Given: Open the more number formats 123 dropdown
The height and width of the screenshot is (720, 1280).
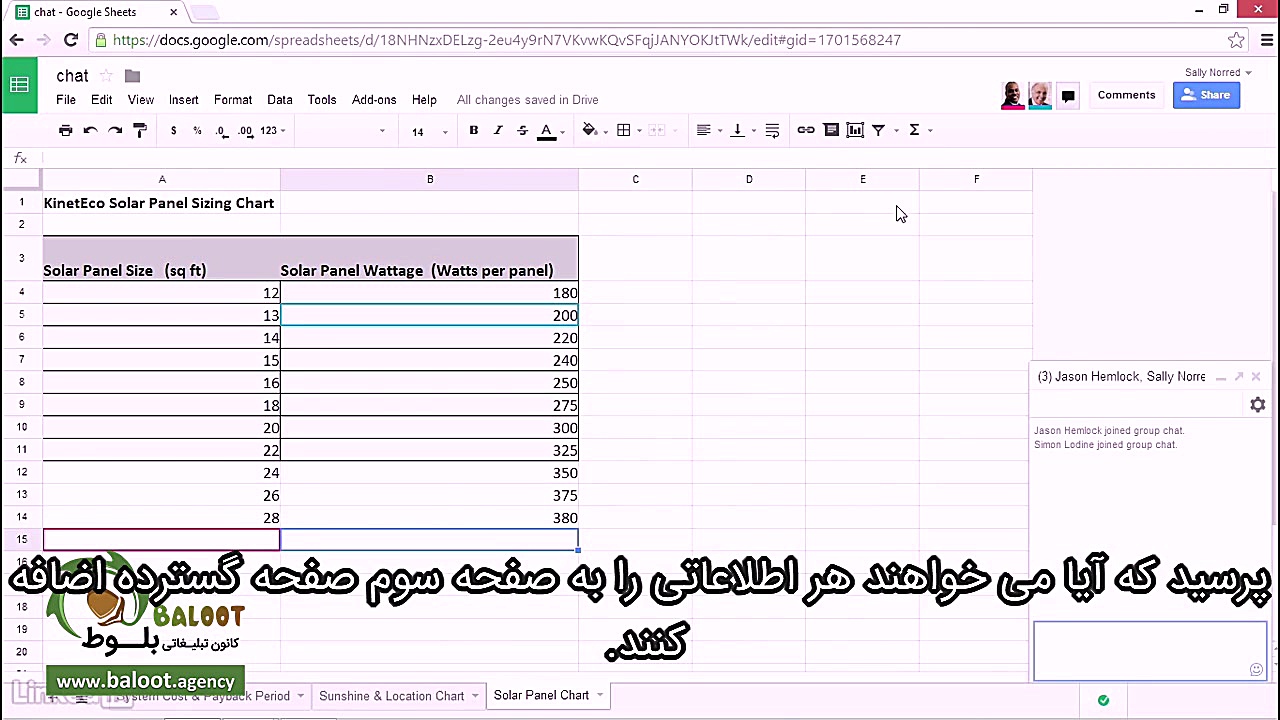Looking at the screenshot, I should (x=268, y=130).
